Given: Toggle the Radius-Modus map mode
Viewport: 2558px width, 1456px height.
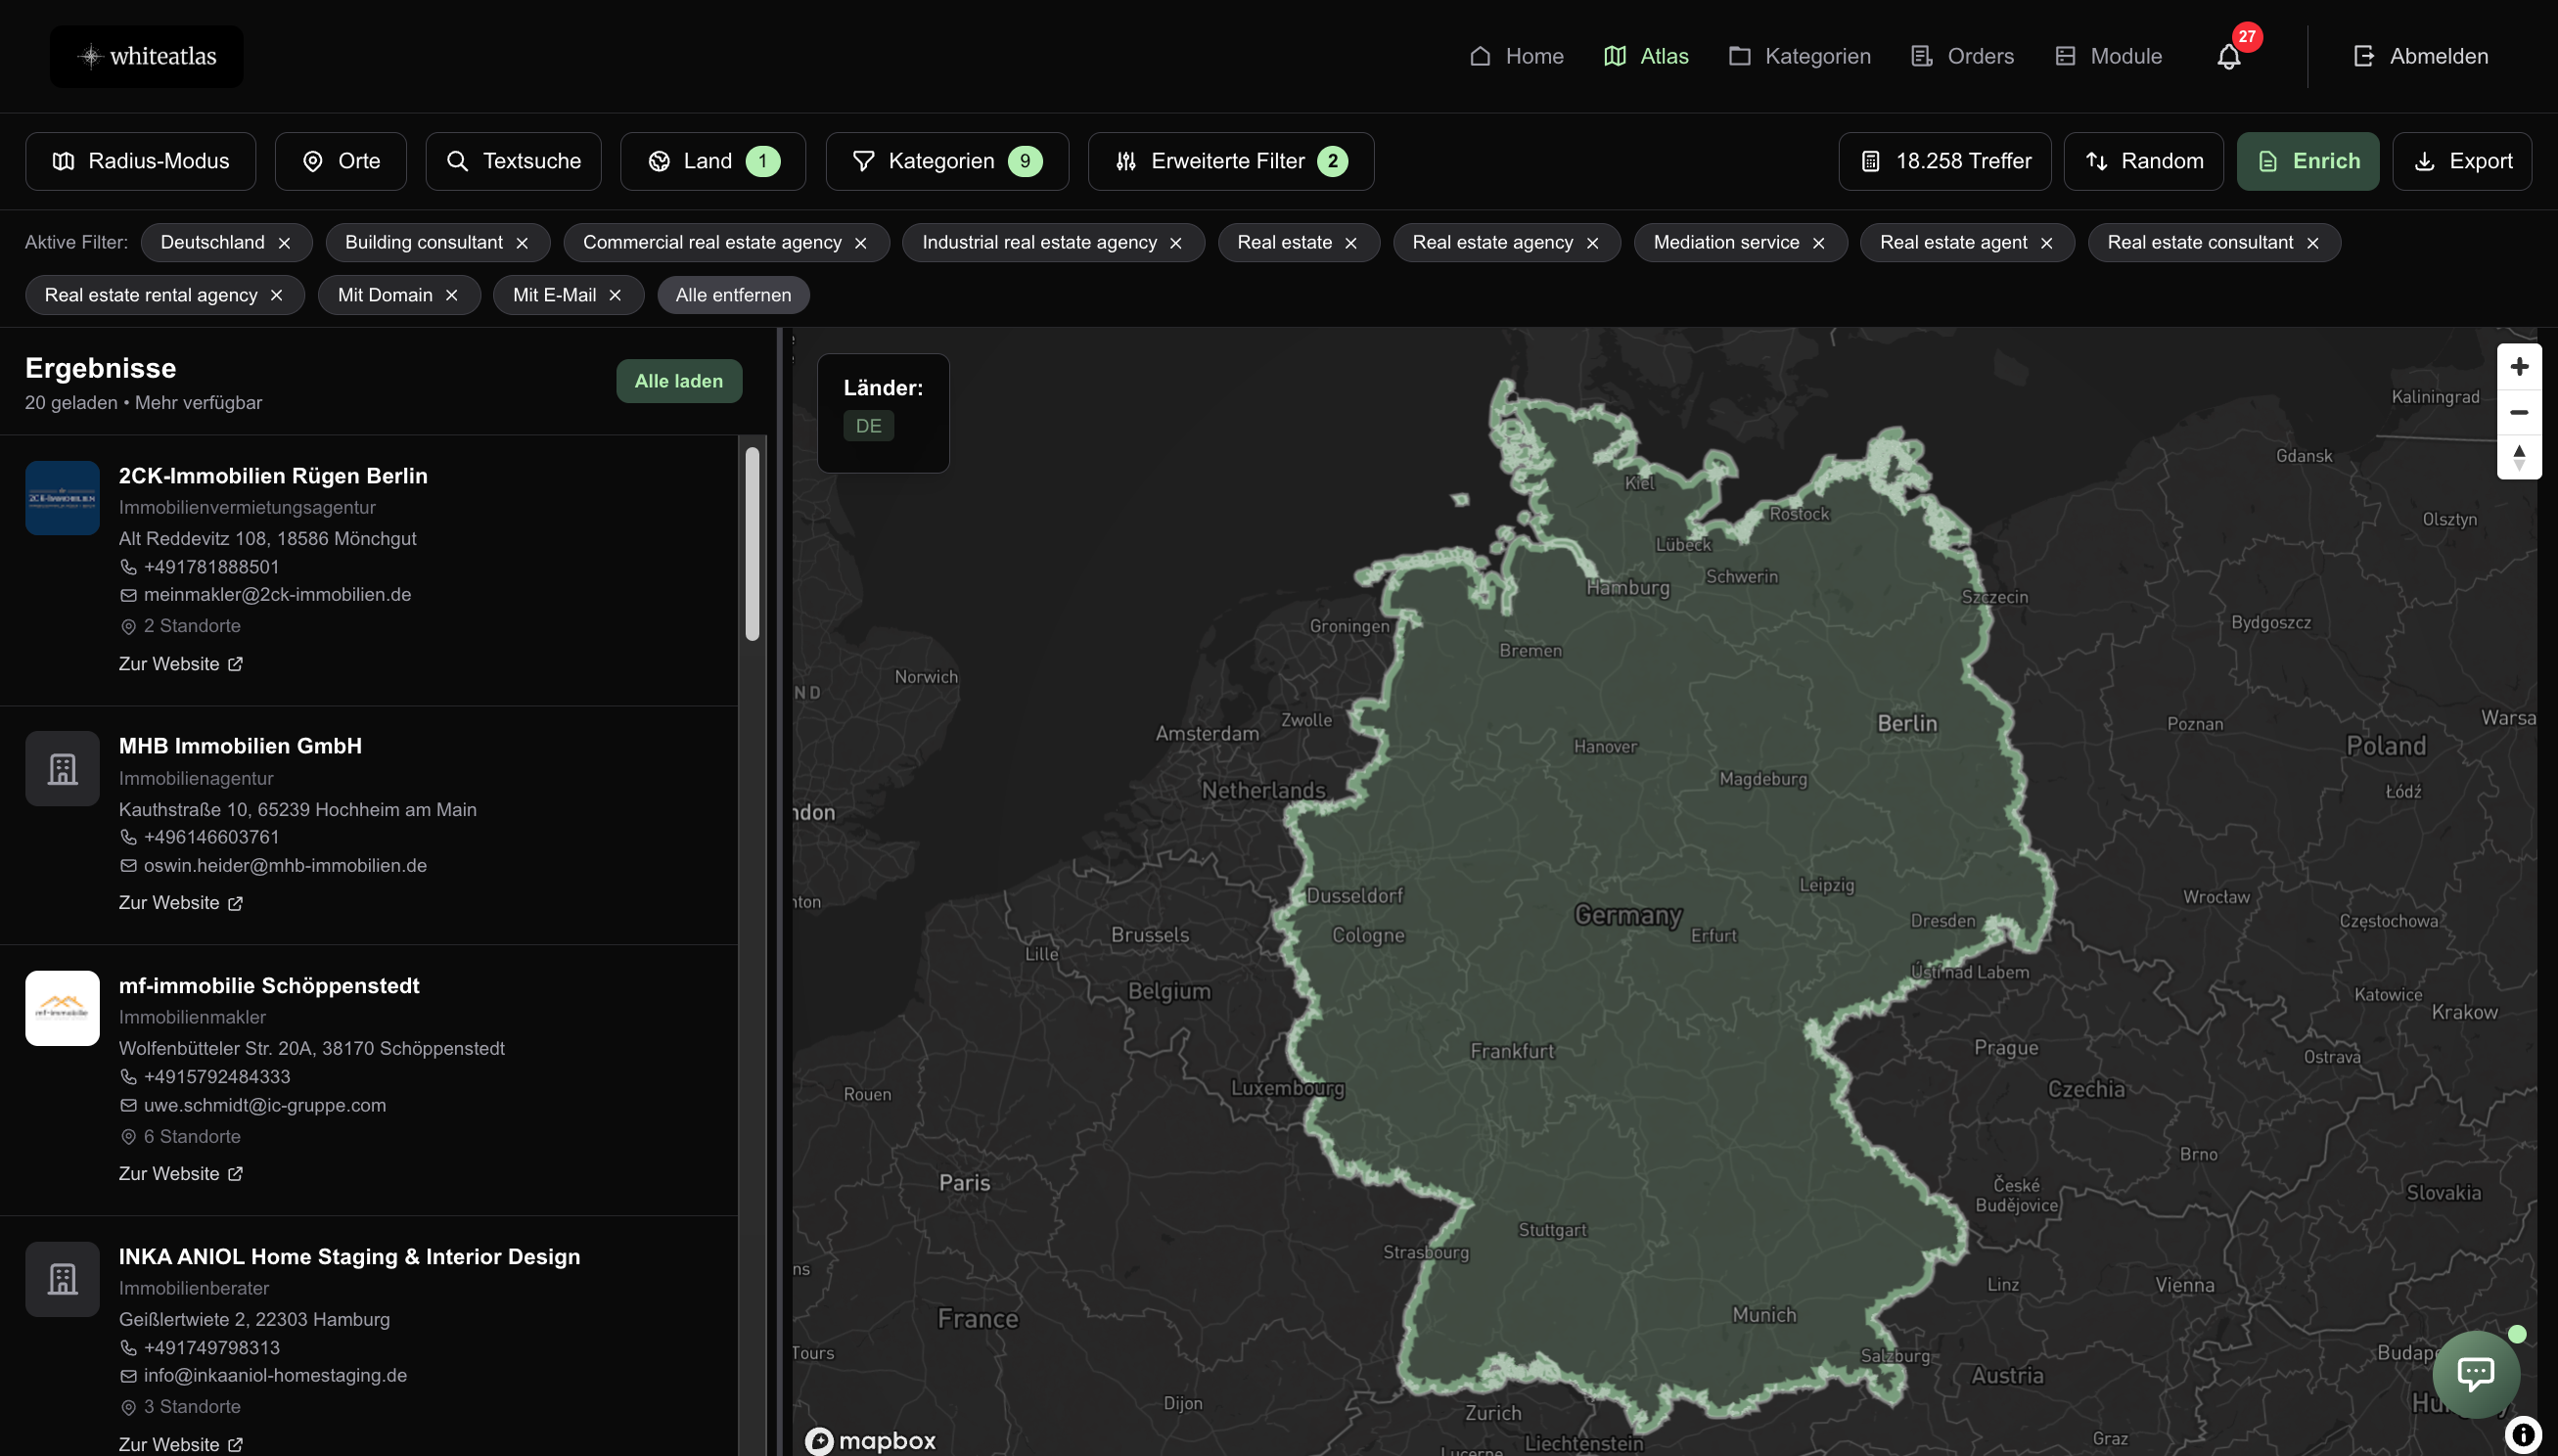Looking at the screenshot, I should [140, 161].
